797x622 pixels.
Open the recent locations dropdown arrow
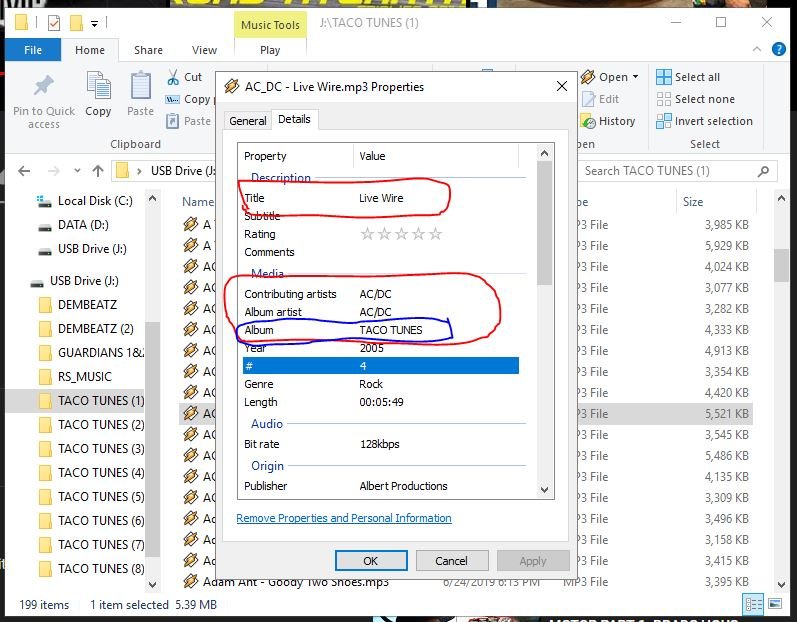77,171
